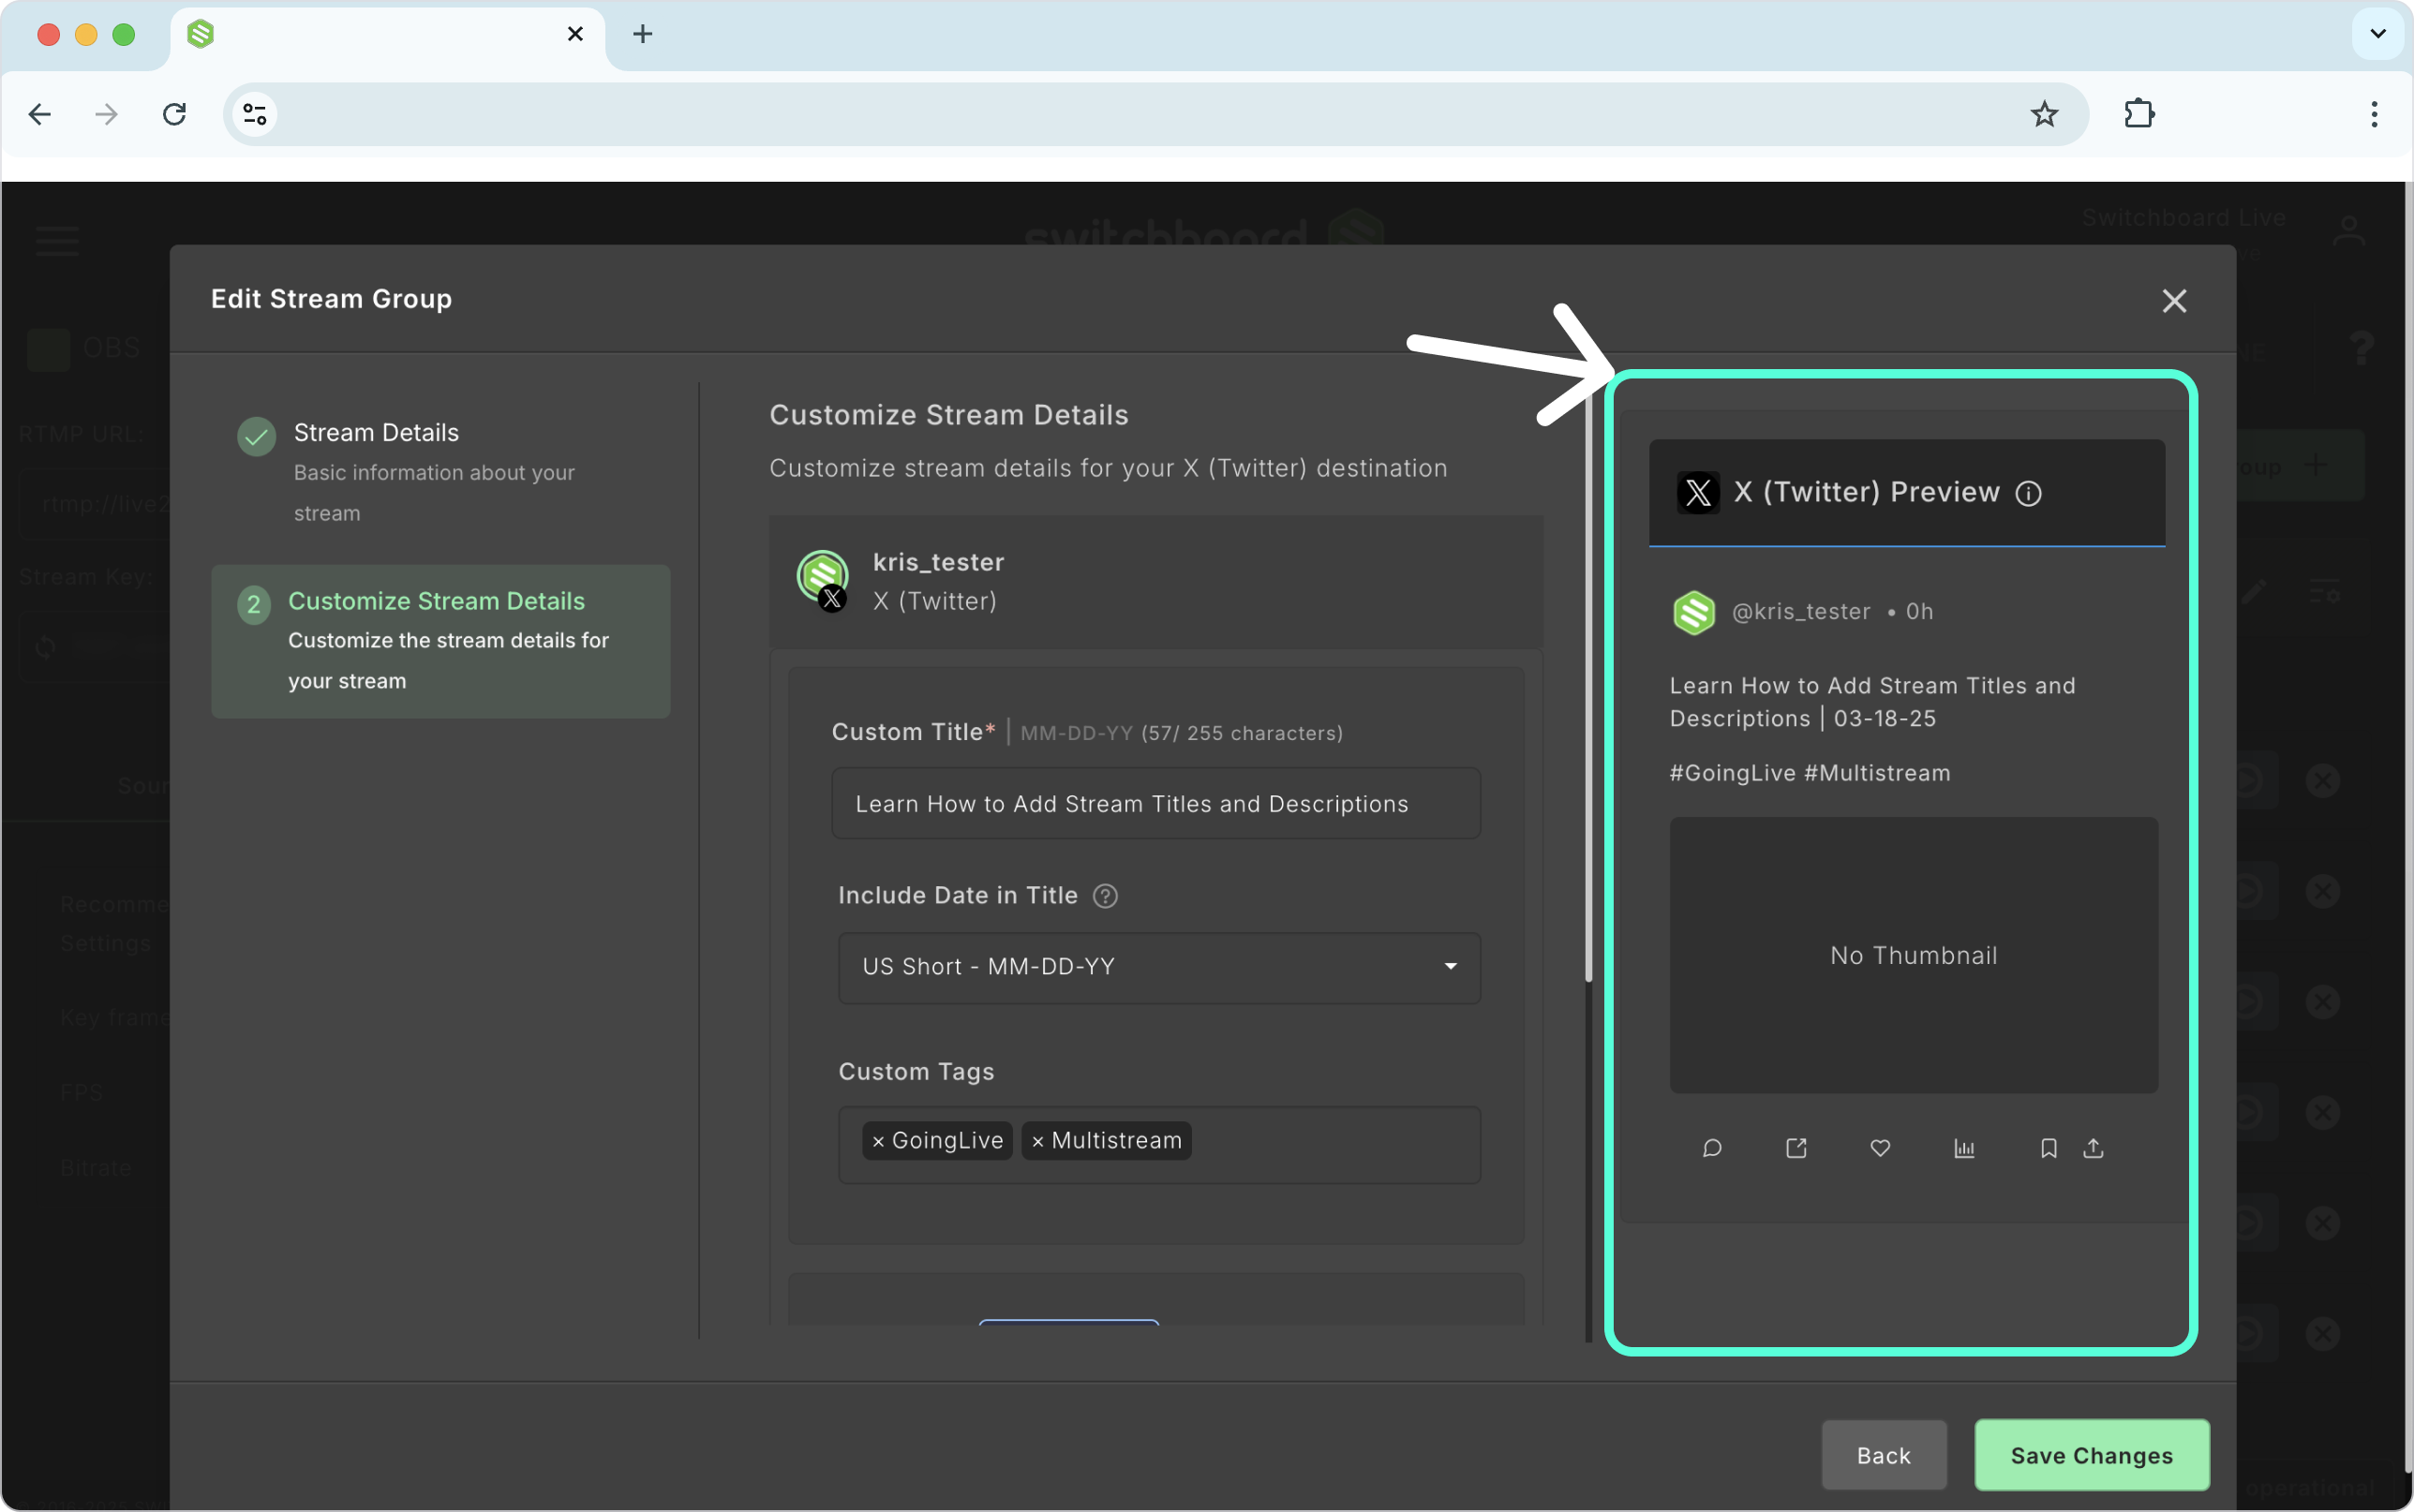Click the analytics bar chart icon in preview
Viewport: 2414px width, 1512px height.
tap(1964, 1148)
